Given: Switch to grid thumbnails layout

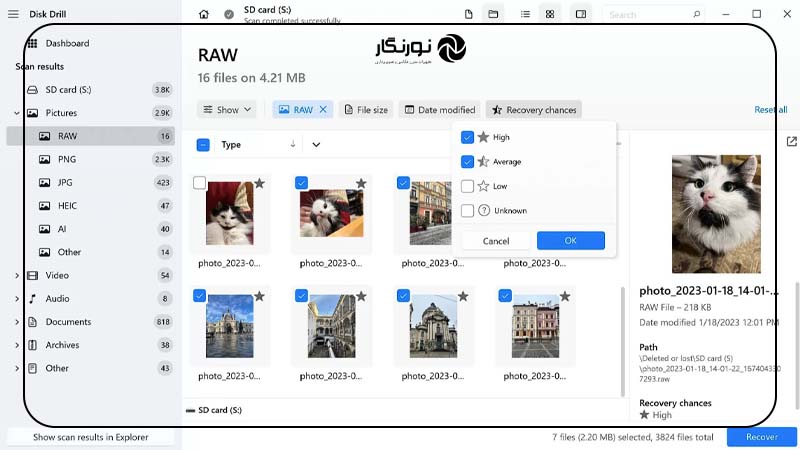Looking at the screenshot, I should coord(550,14).
